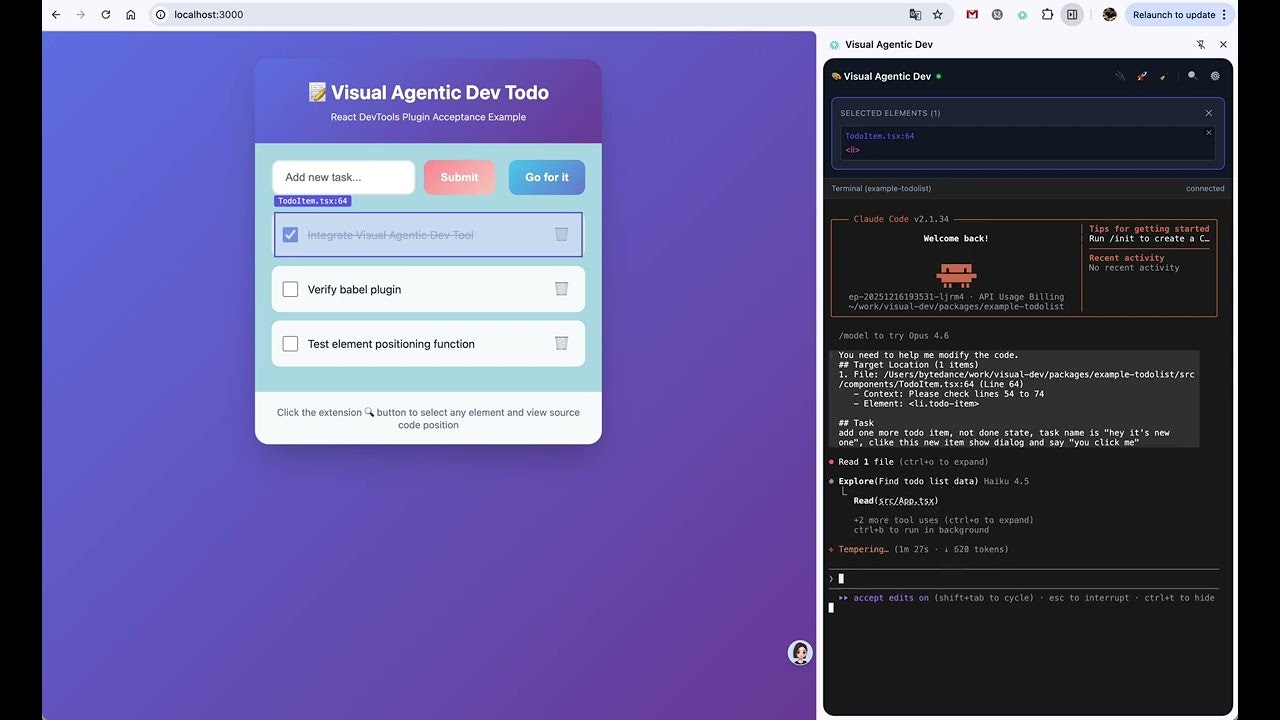Click the localhost:3000 address bar
1280x720 pixels.
(x=530, y=15)
